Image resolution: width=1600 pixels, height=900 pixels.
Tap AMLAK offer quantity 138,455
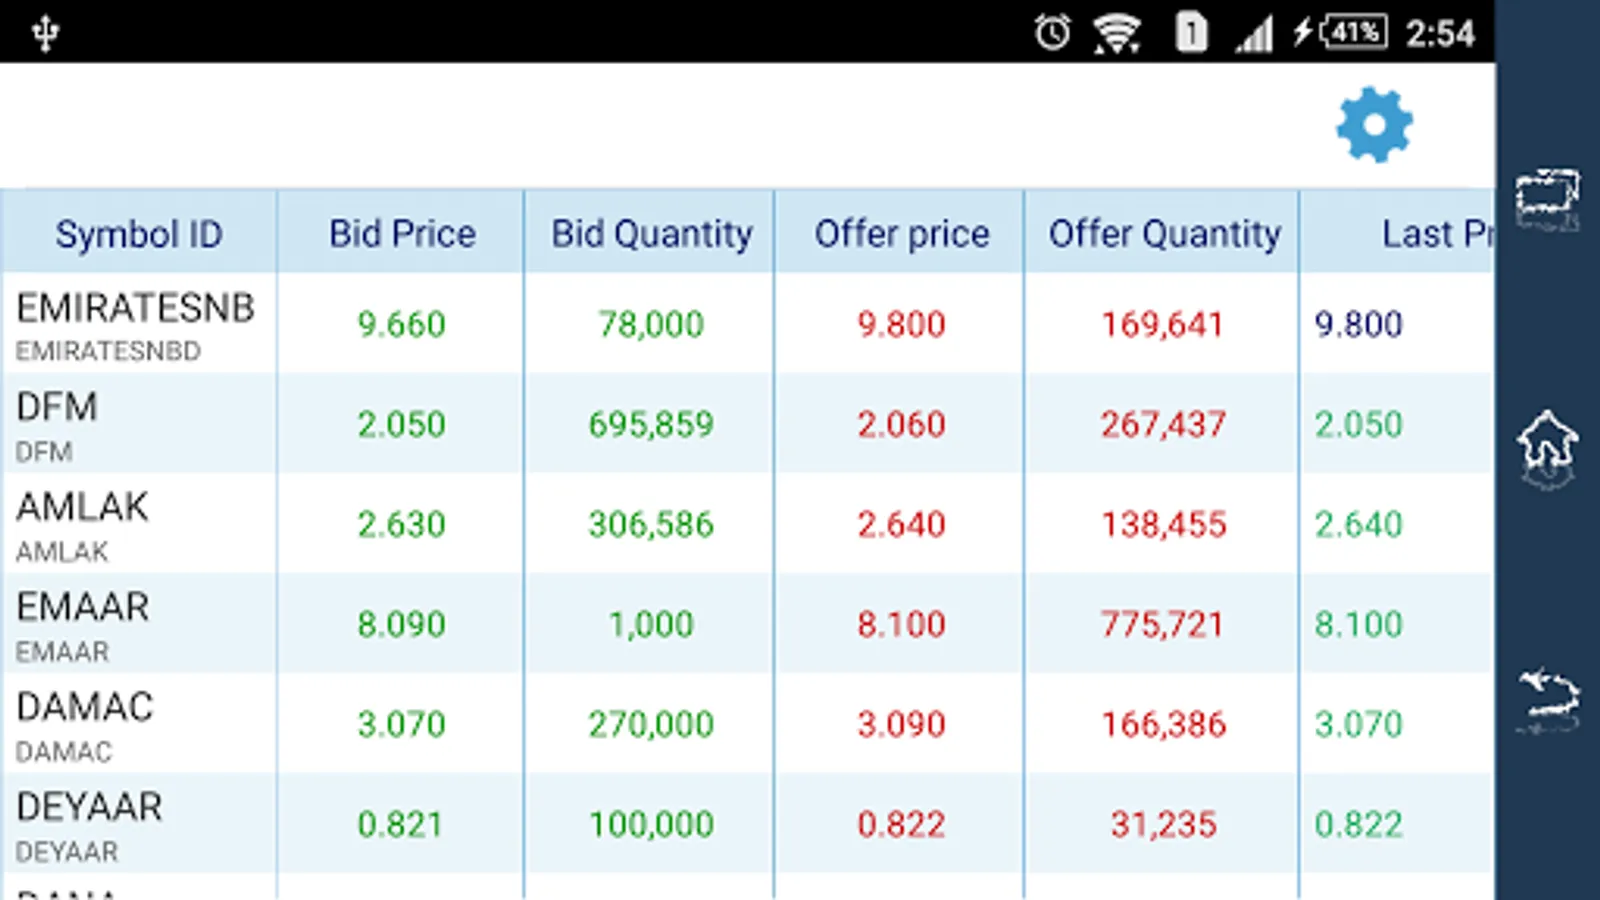1163,524
